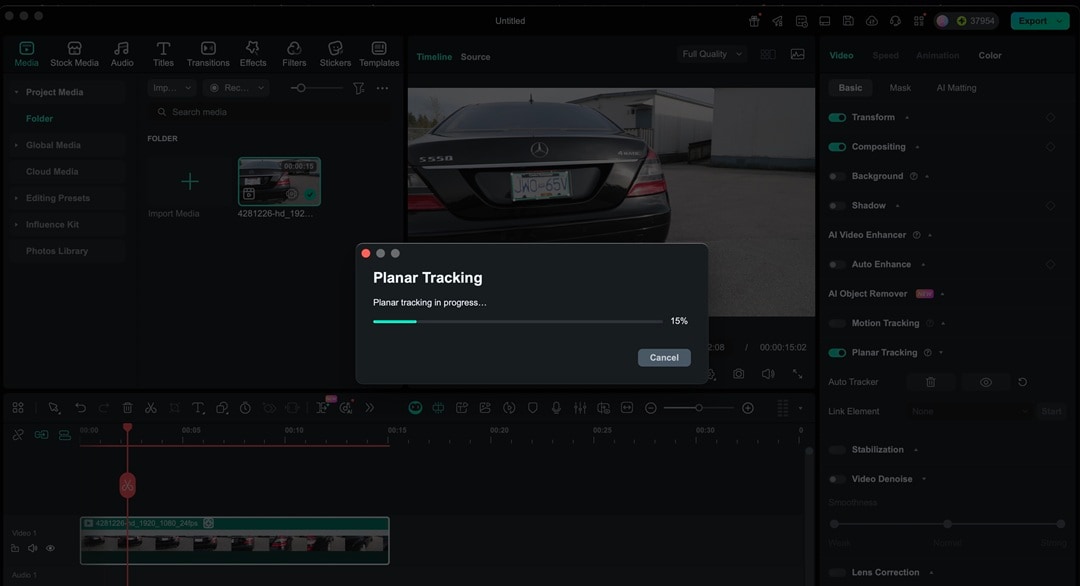Click the support headset icon in title bar

[895, 21]
